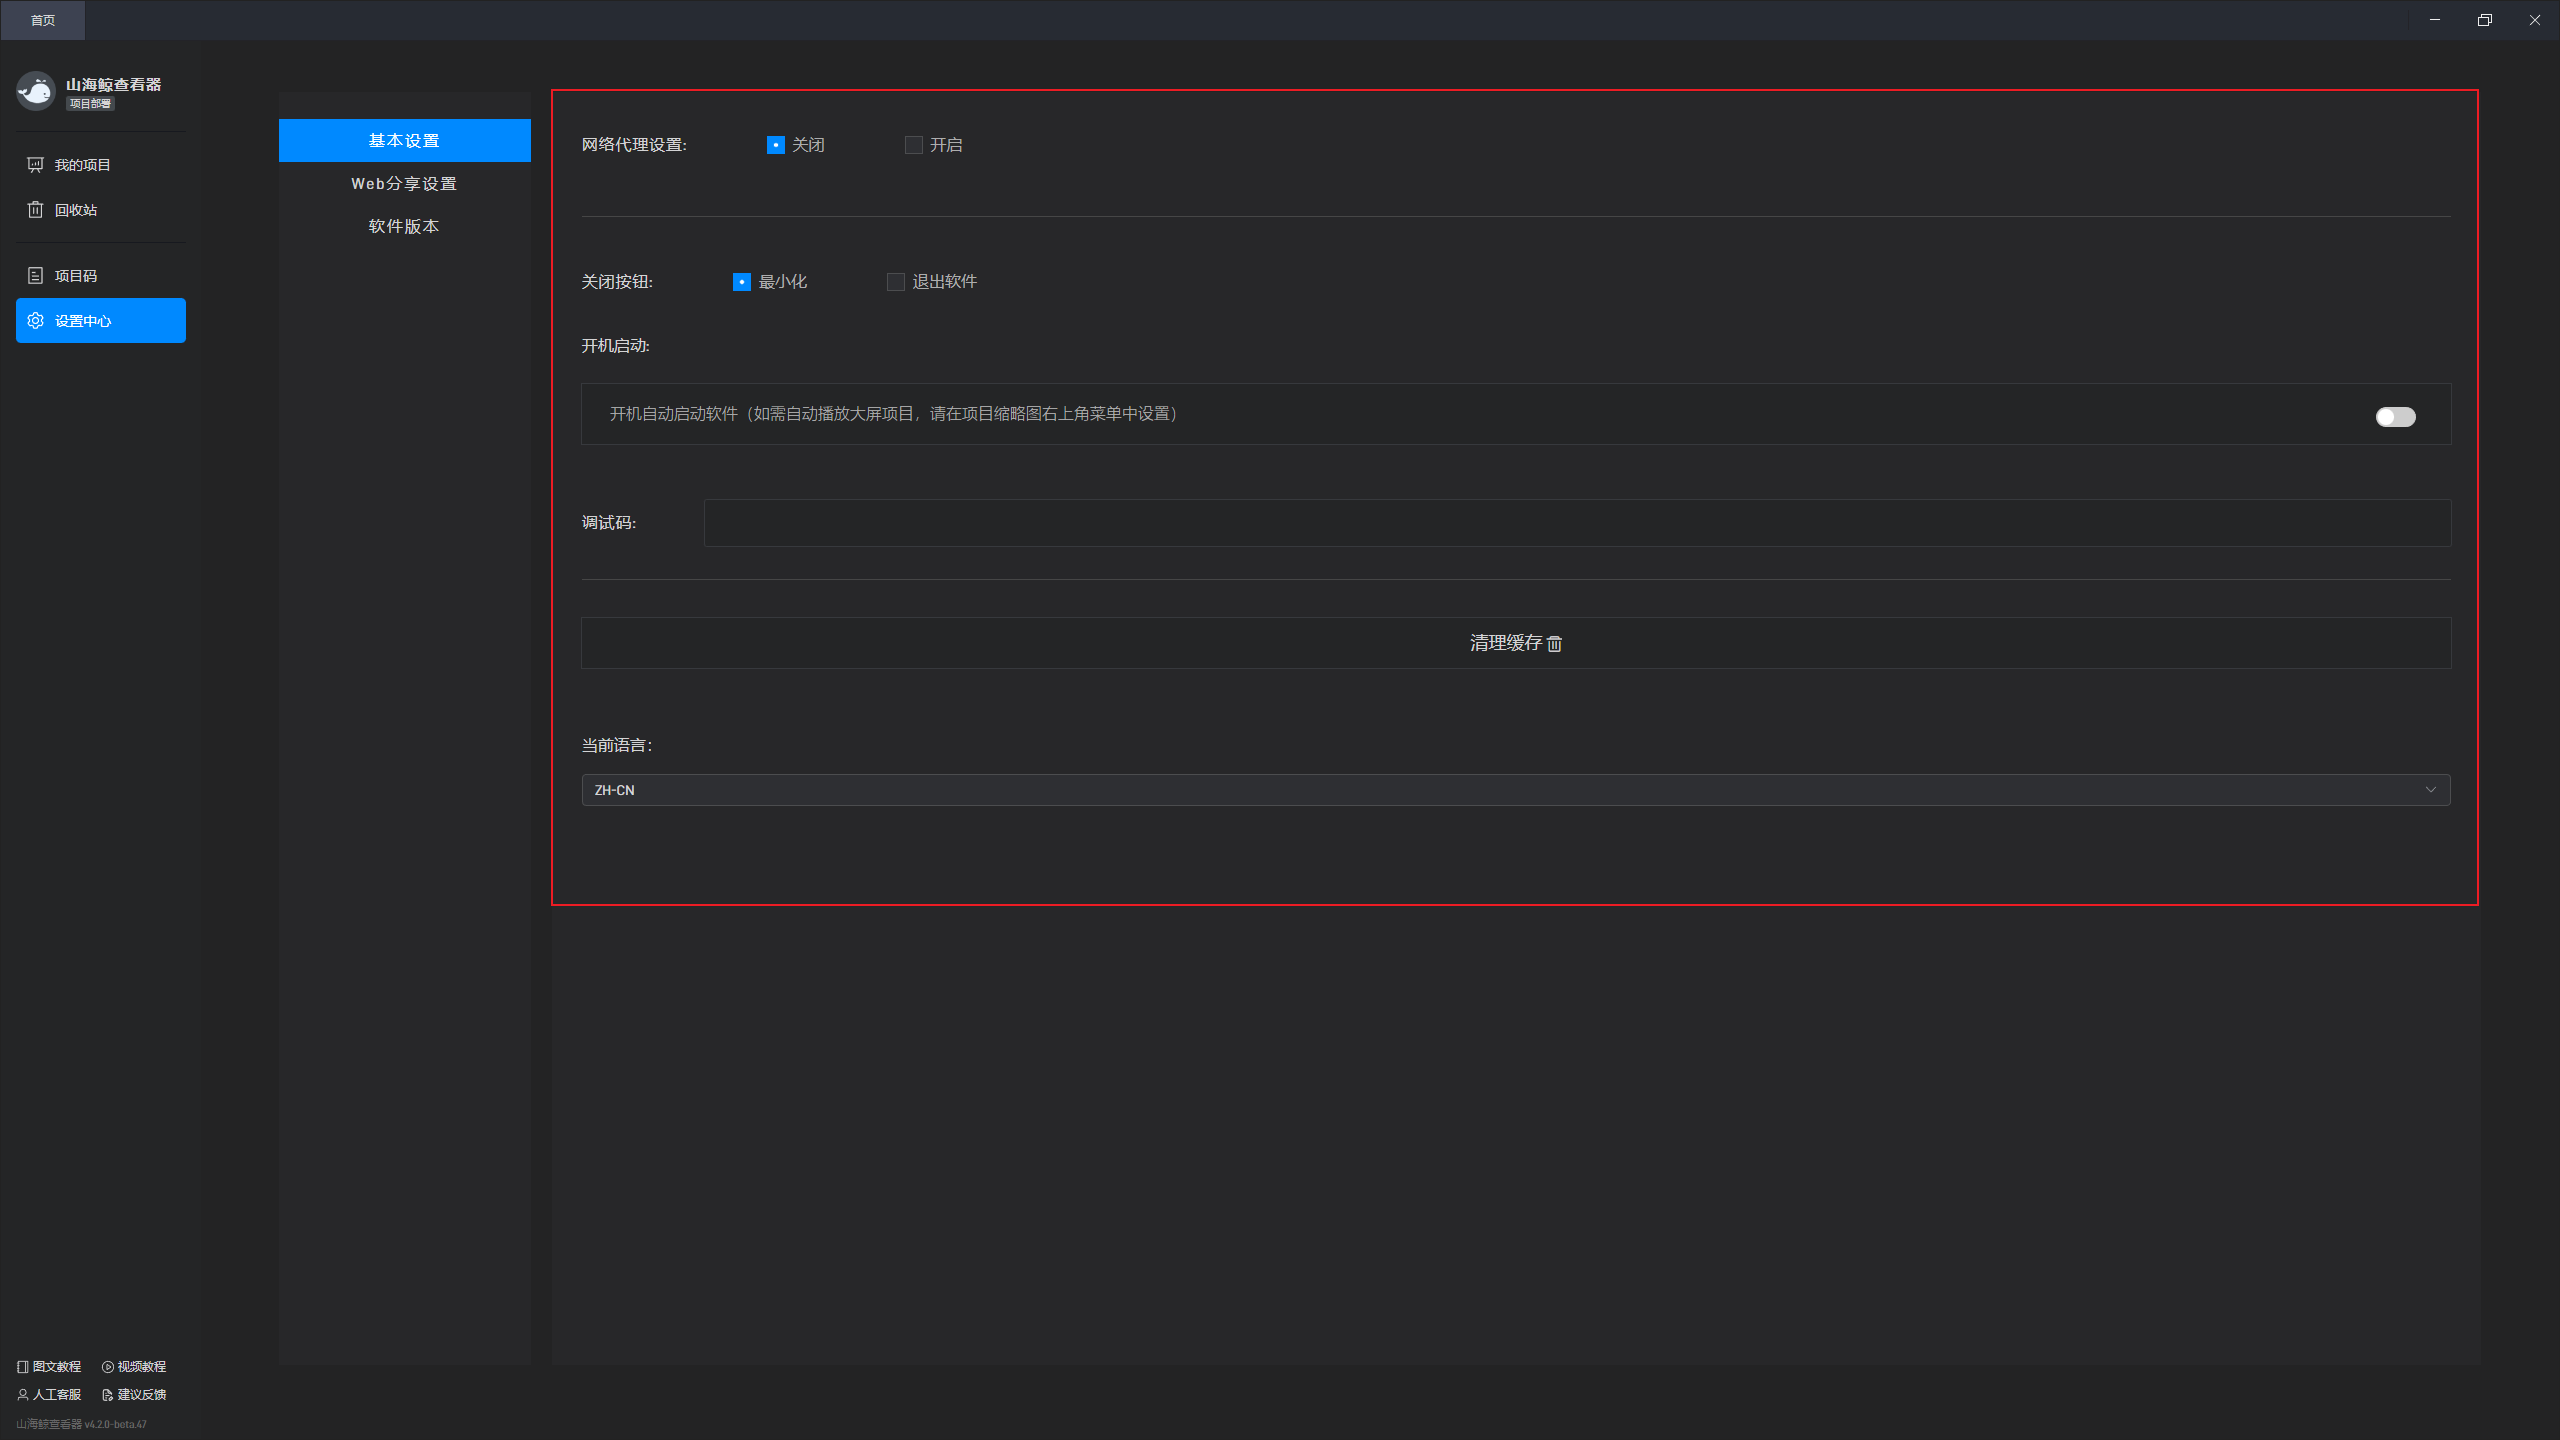2560x1440 pixels.
Task: Open the 软件版本 tab
Action: (404, 227)
